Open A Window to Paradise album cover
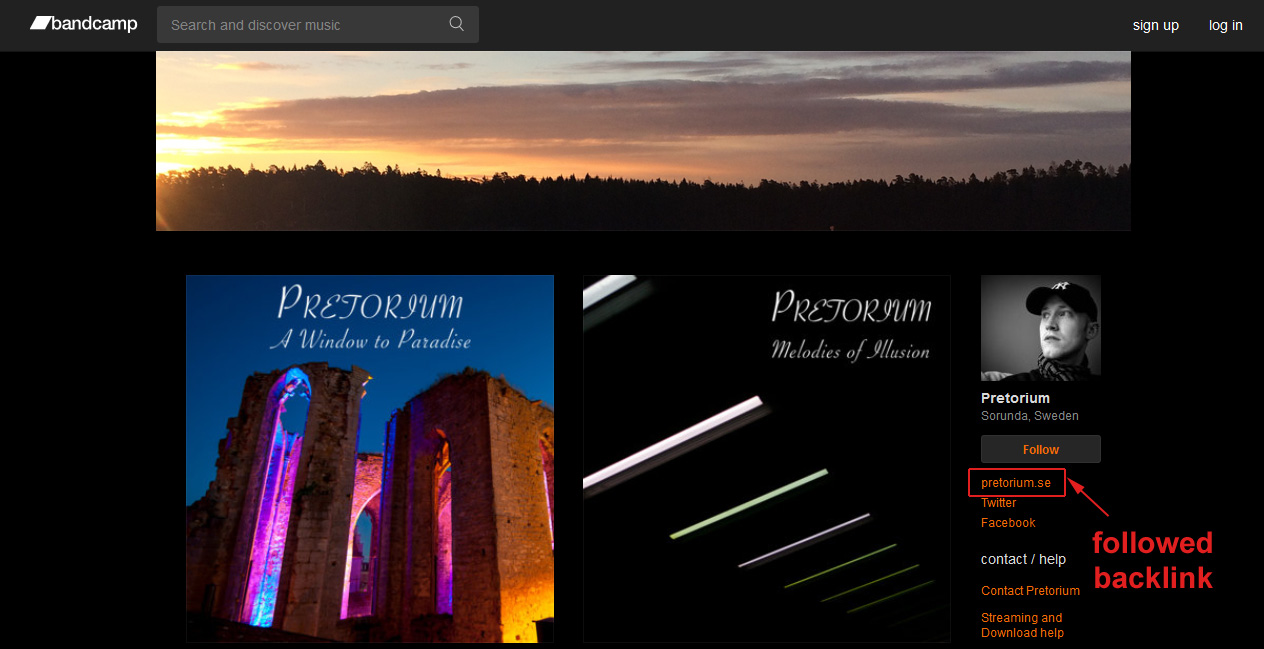 pos(370,458)
